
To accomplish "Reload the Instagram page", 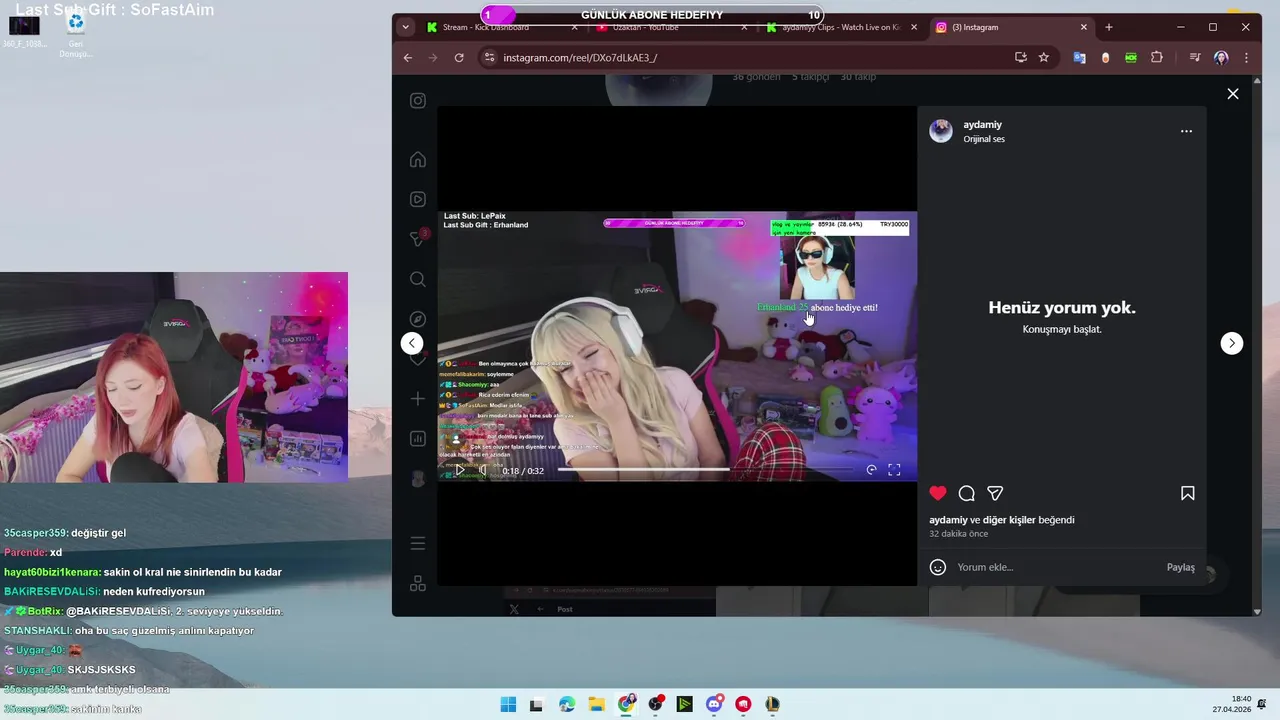I will click(x=459, y=58).
